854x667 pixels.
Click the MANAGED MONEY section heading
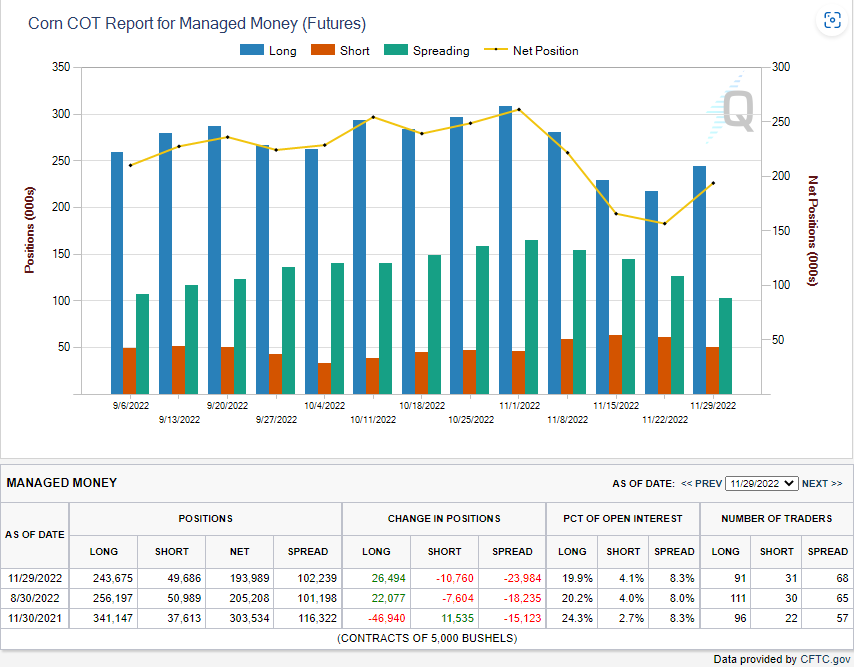click(x=62, y=483)
